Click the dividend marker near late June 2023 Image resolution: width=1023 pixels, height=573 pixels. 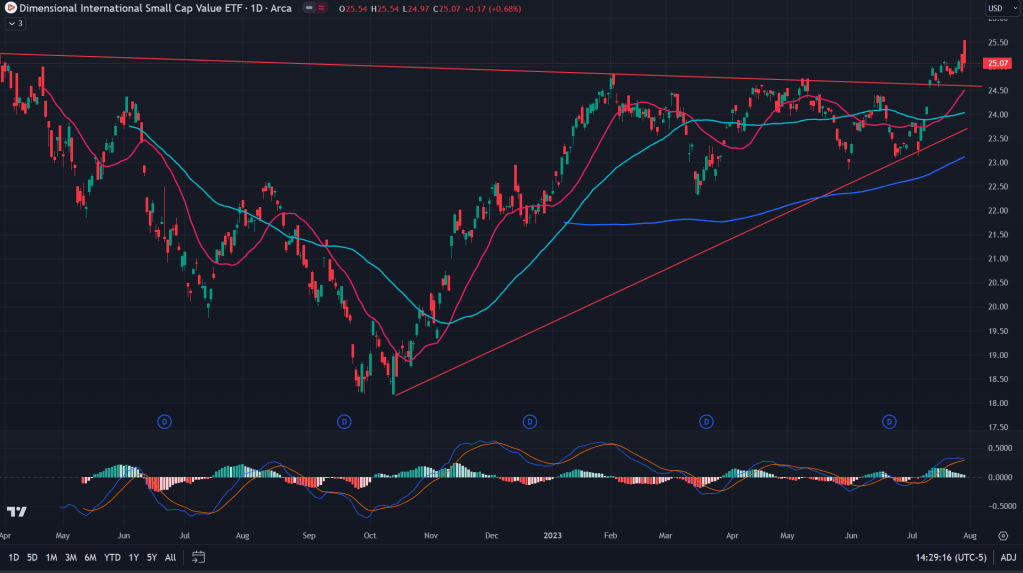(889, 422)
